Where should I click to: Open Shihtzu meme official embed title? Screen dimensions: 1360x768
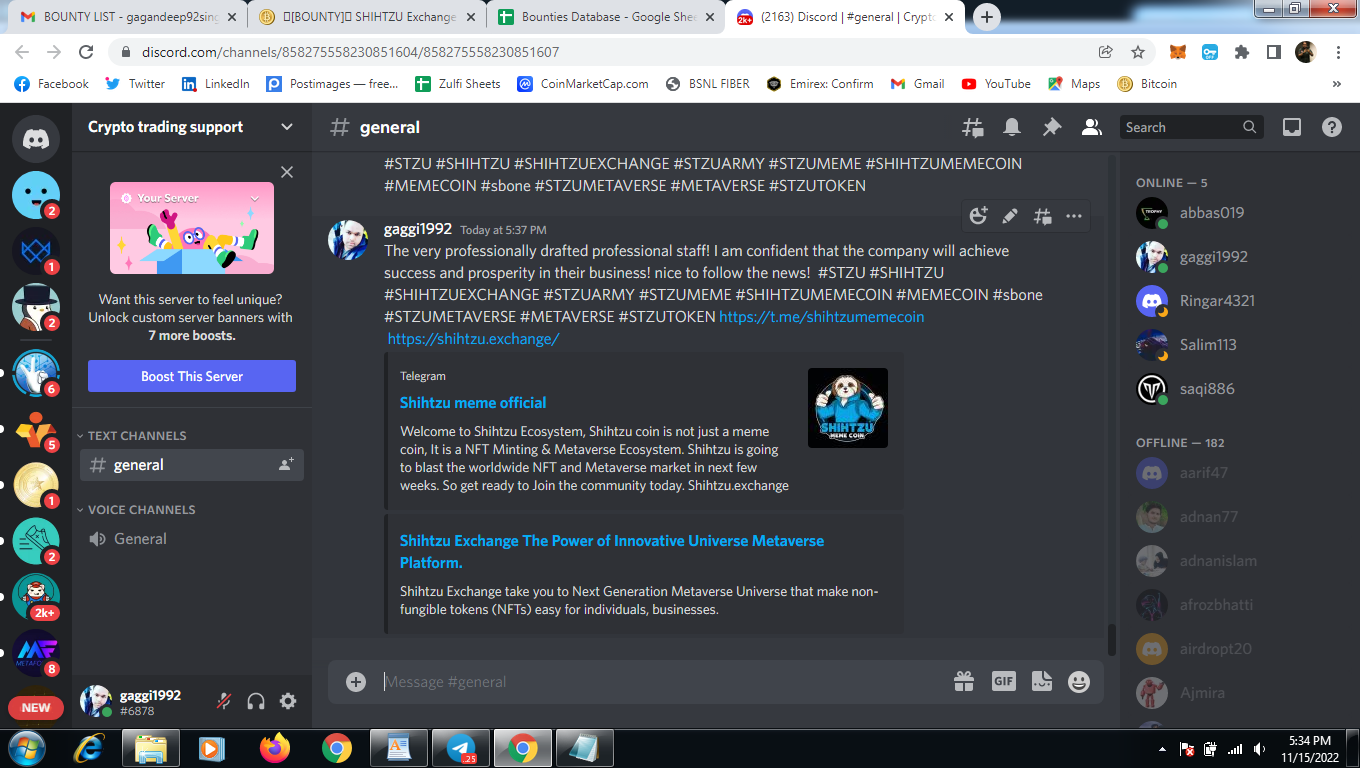pos(473,403)
